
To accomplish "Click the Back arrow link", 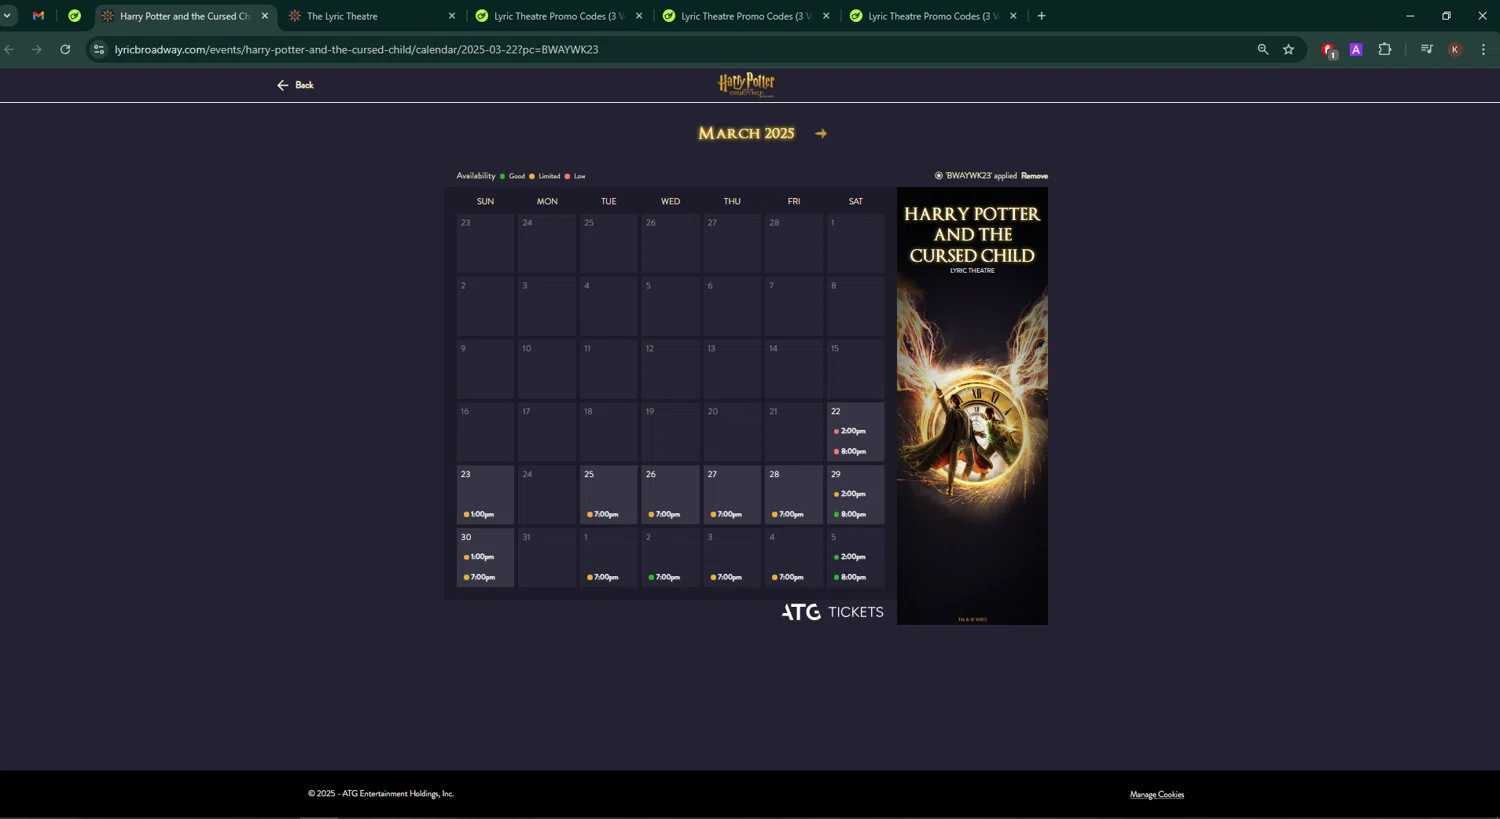I will coord(295,85).
